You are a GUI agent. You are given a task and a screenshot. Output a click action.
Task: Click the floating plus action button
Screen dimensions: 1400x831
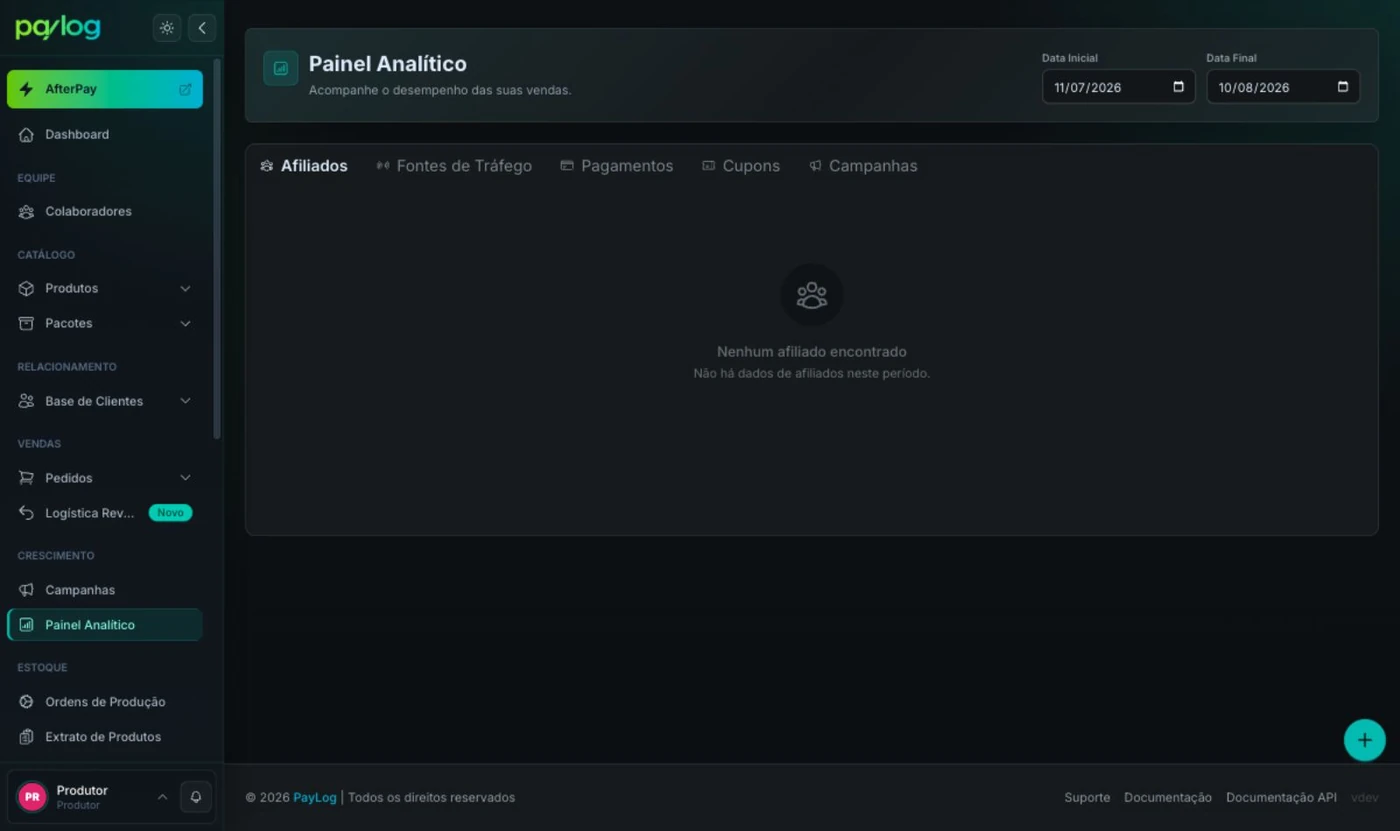pyautogui.click(x=1365, y=741)
